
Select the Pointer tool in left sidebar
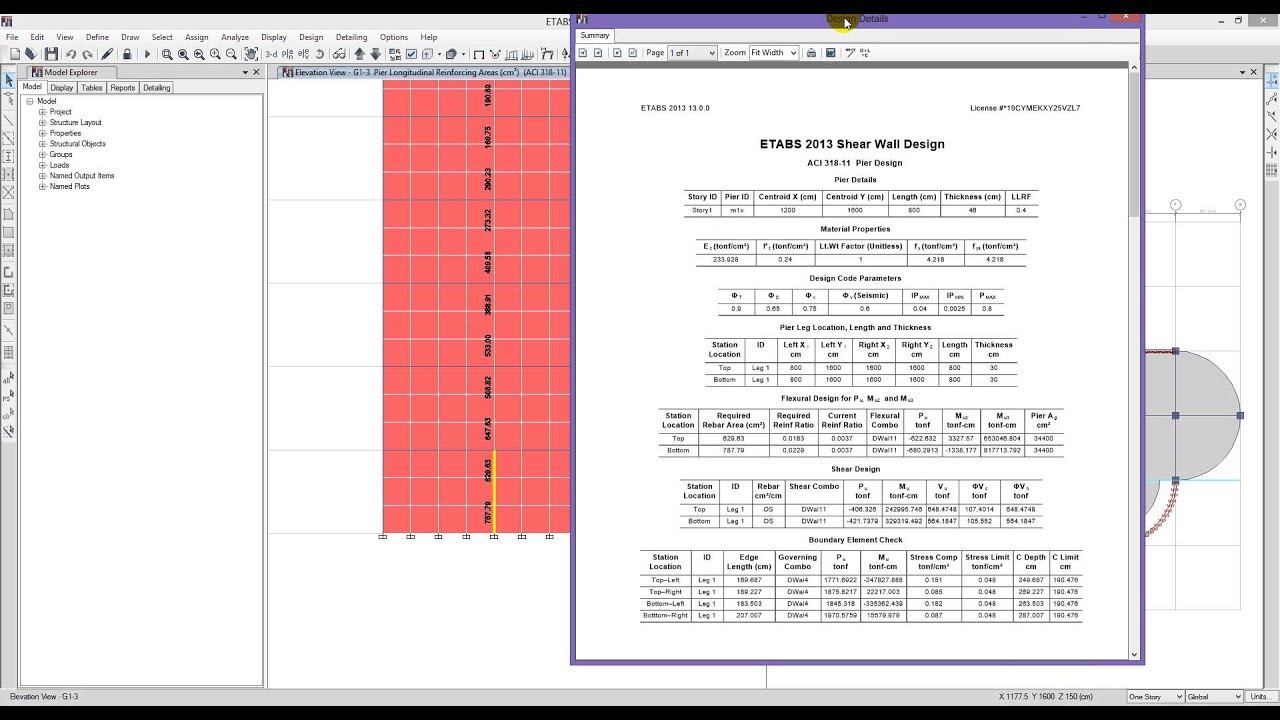coord(8,80)
